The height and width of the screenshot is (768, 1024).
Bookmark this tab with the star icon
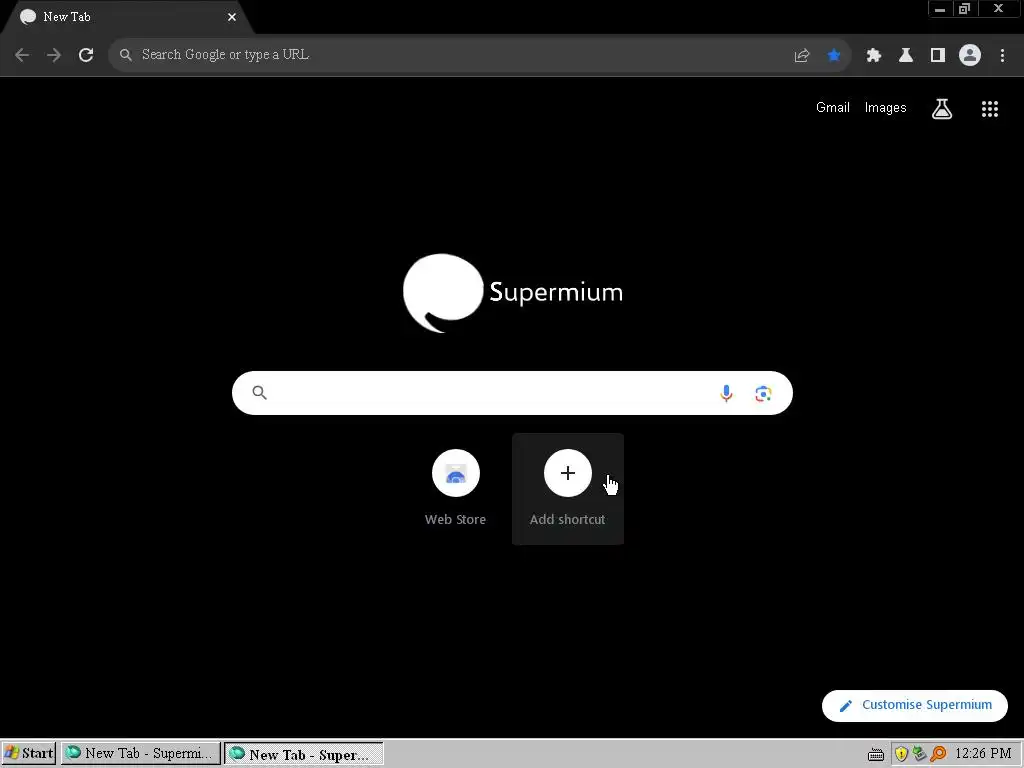tap(833, 56)
